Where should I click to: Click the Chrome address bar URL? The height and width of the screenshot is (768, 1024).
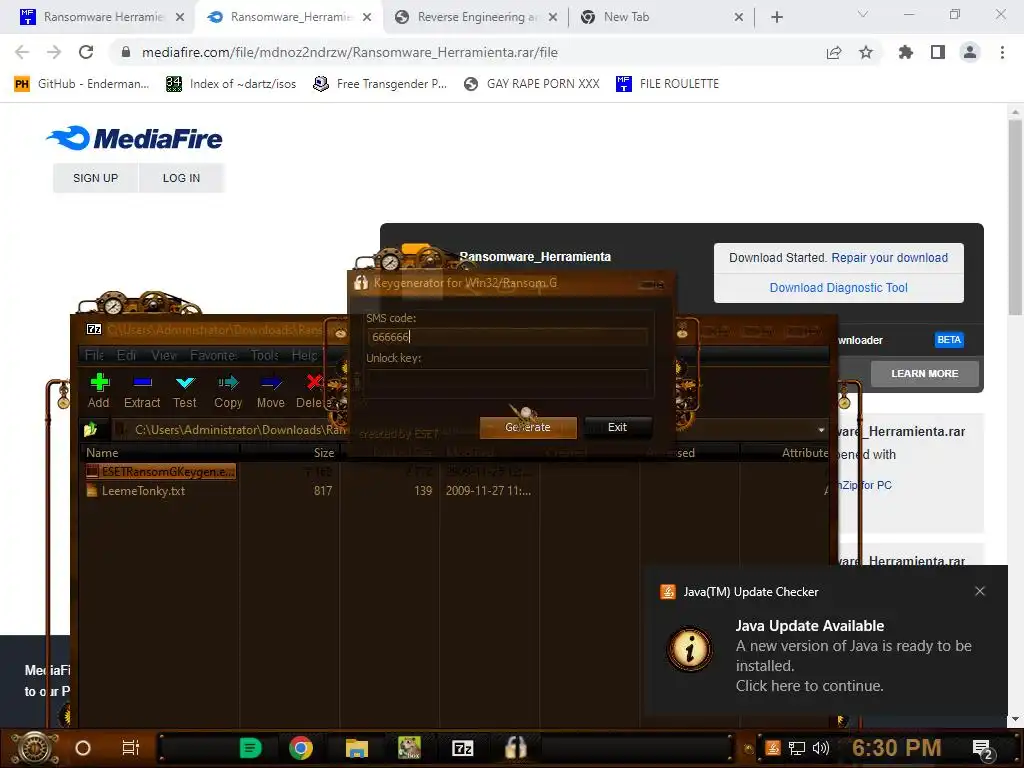click(x=349, y=52)
